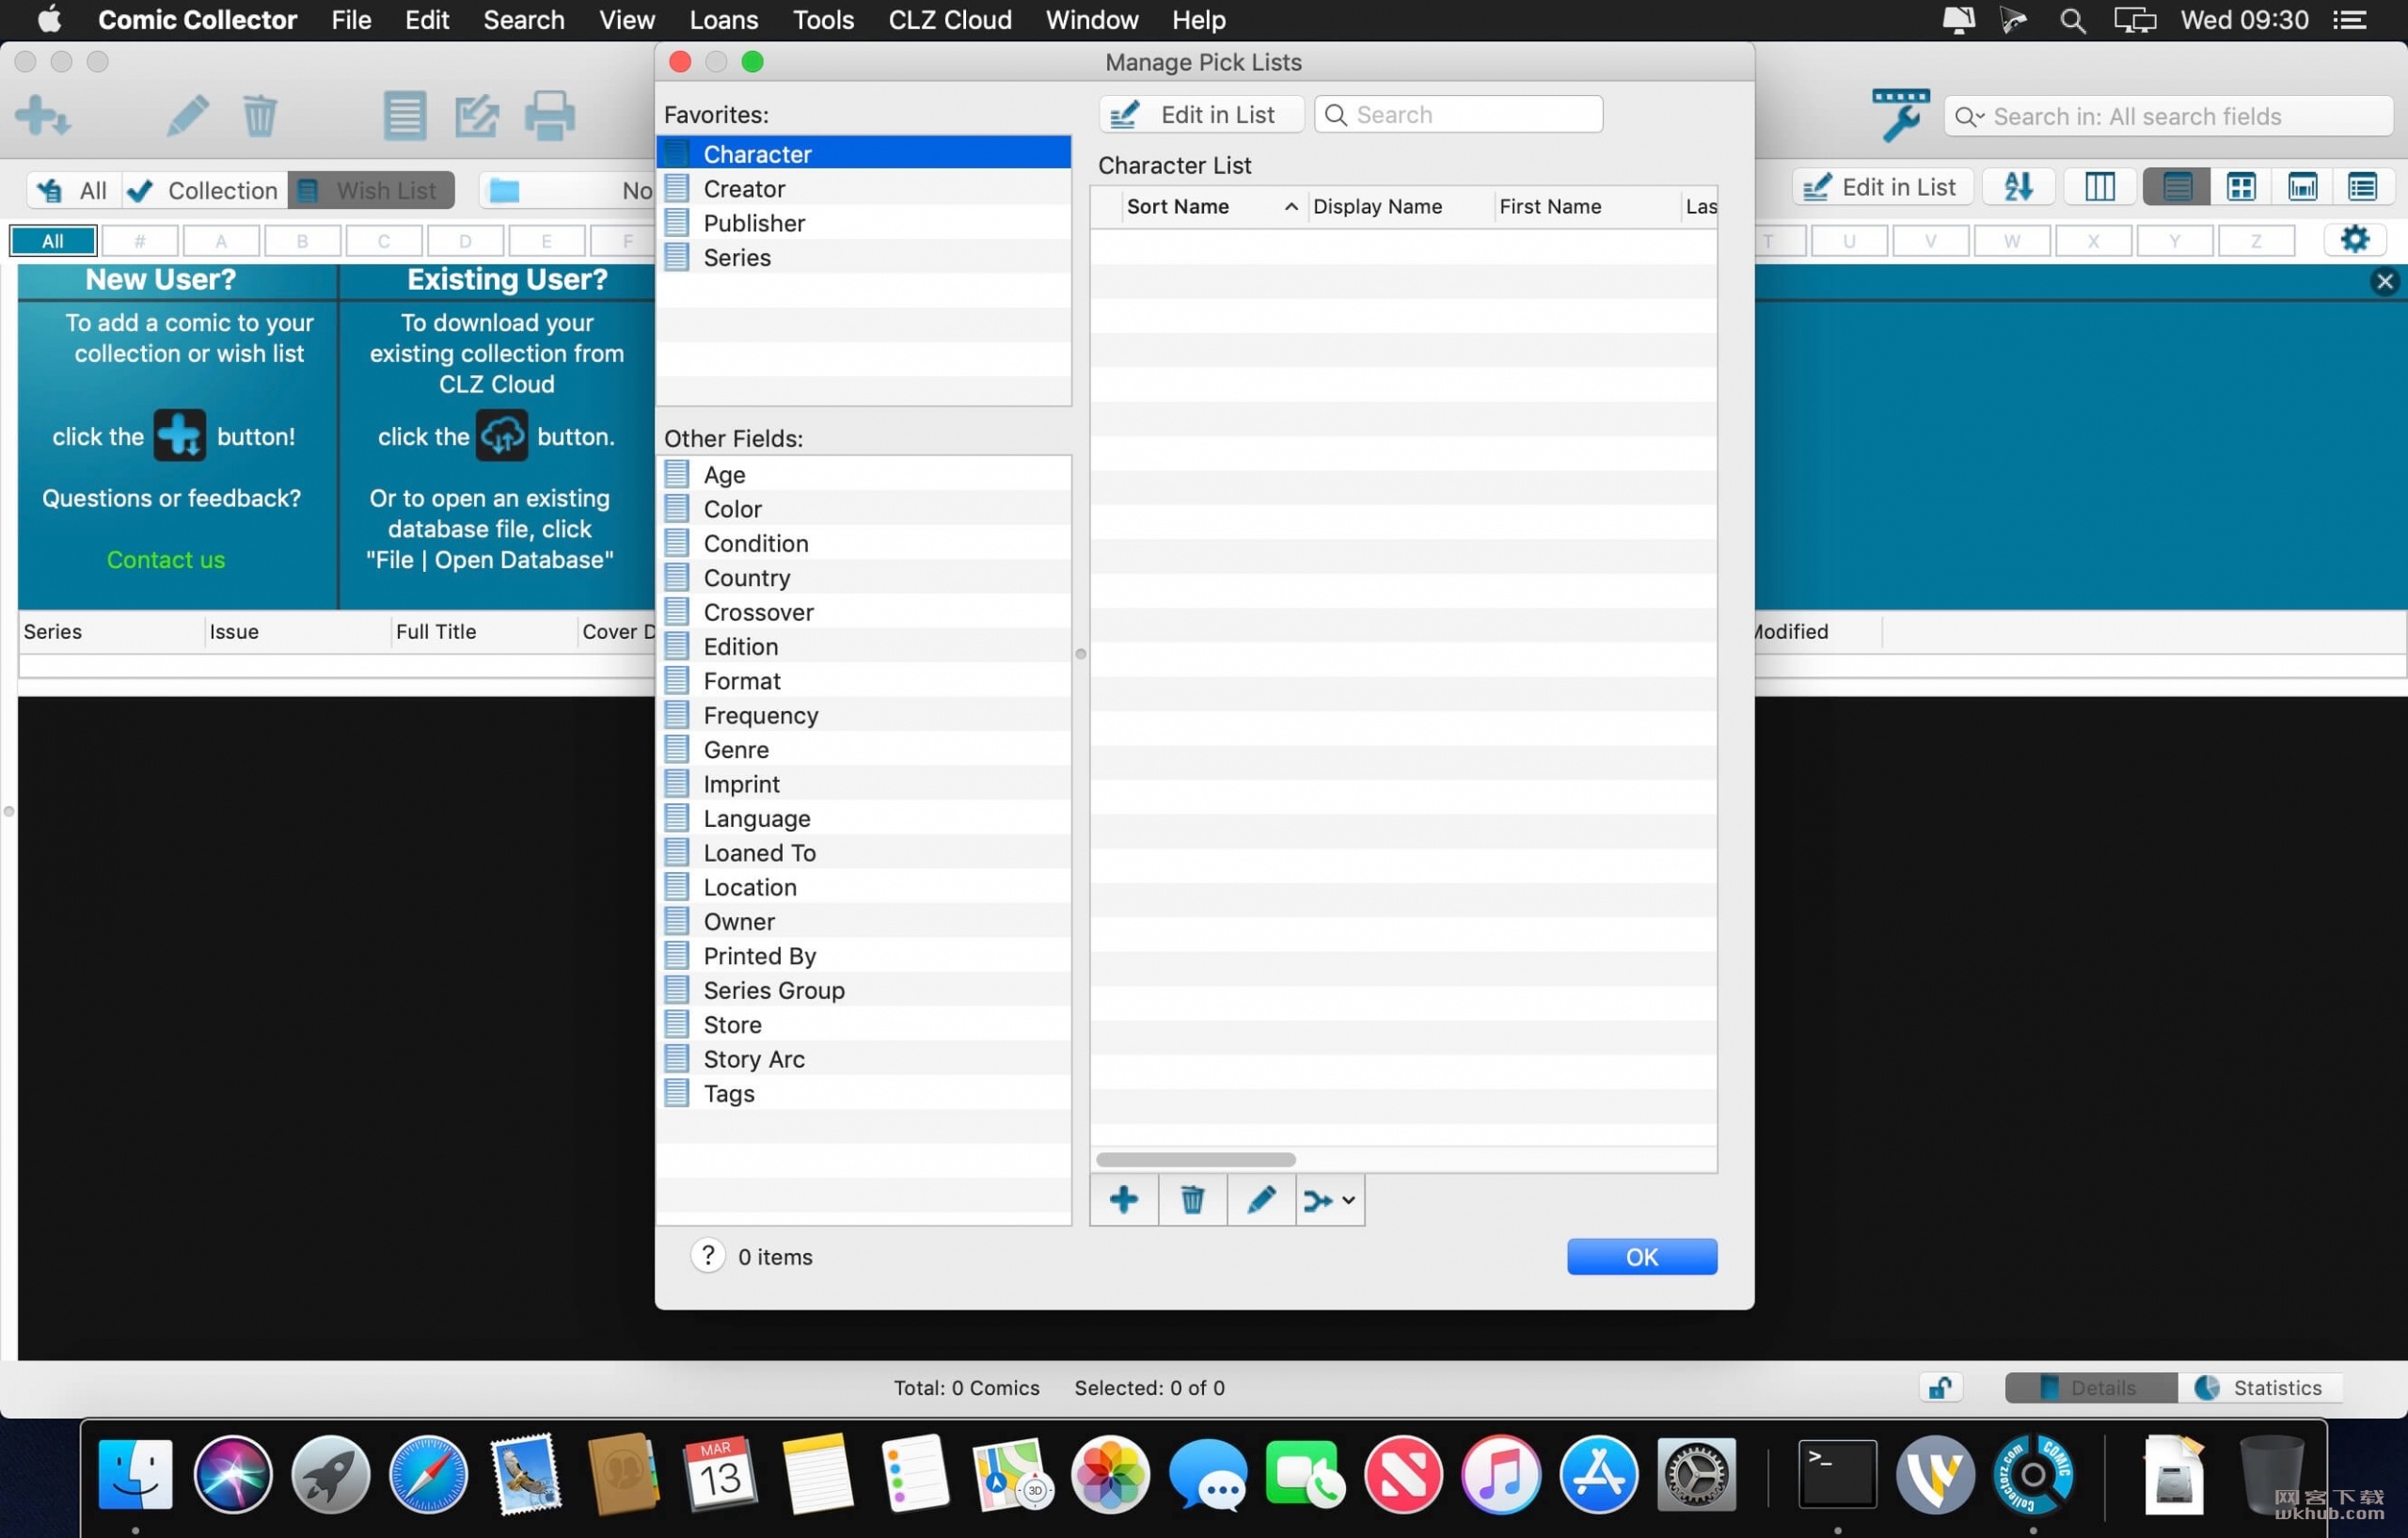Click the pencil Edit icon in main toolbar
The width and height of the screenshot is (2408, 1538).
pos(187,116)
